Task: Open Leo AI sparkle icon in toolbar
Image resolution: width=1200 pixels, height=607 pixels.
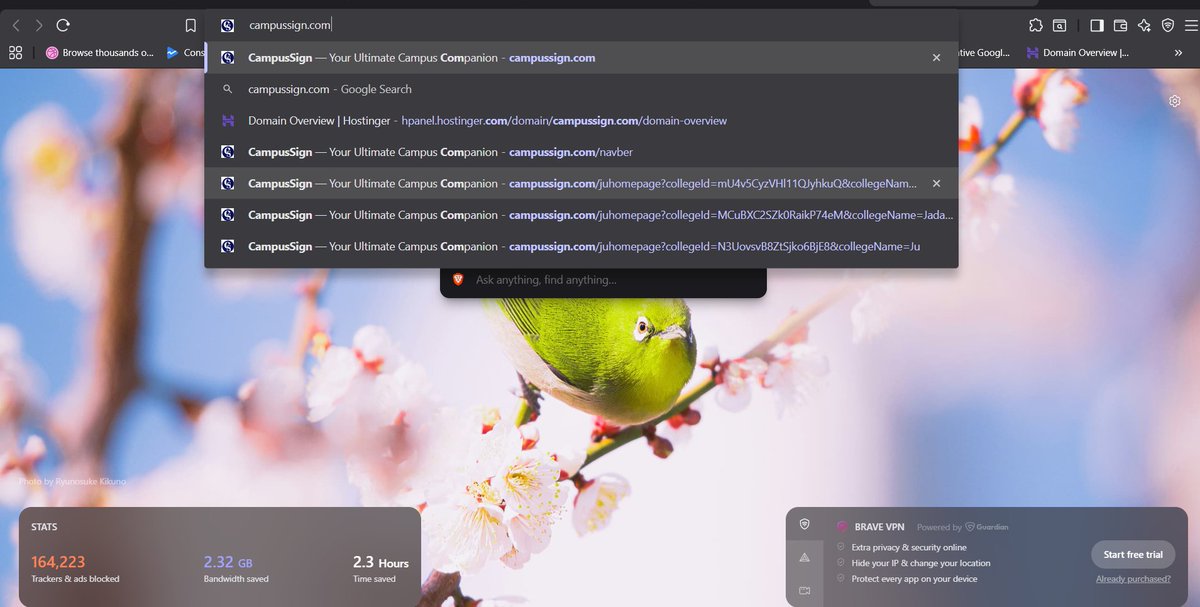Action: (x=1144, y=25)
